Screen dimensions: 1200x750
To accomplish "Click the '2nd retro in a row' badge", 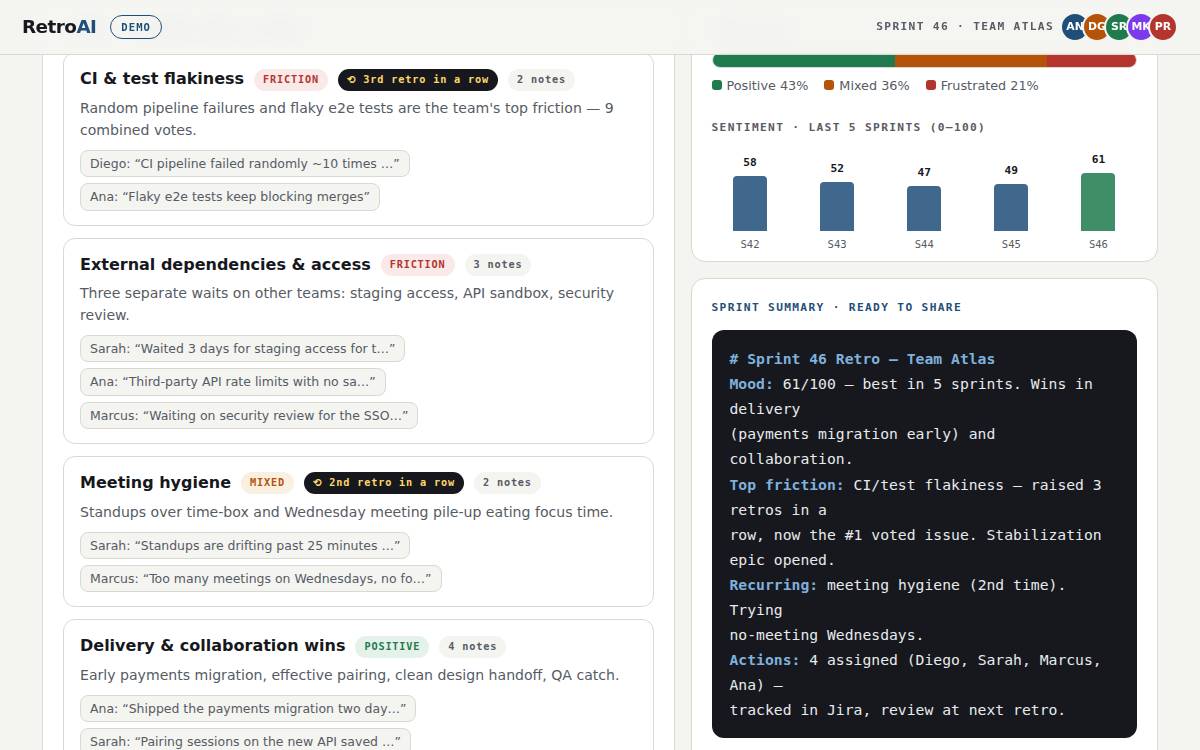I will [x=384, y=482].
